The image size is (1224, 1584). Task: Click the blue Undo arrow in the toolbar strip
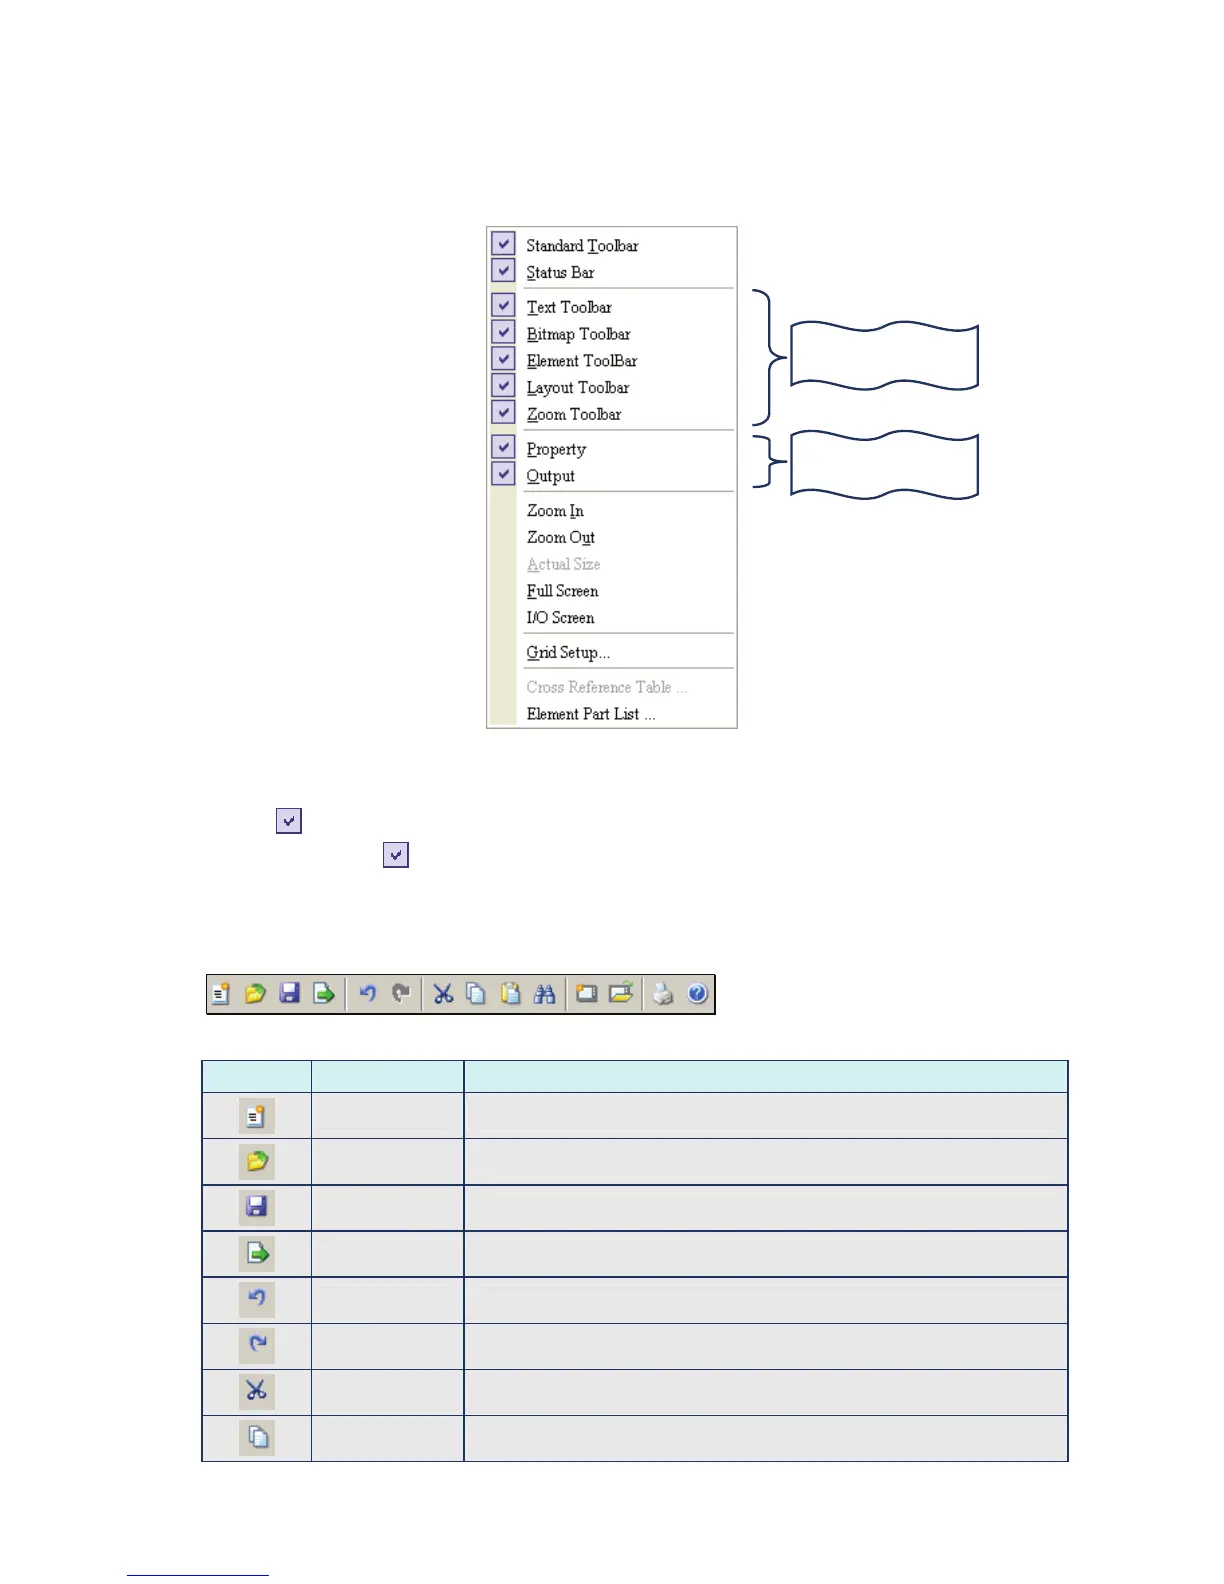pos(368,994)
